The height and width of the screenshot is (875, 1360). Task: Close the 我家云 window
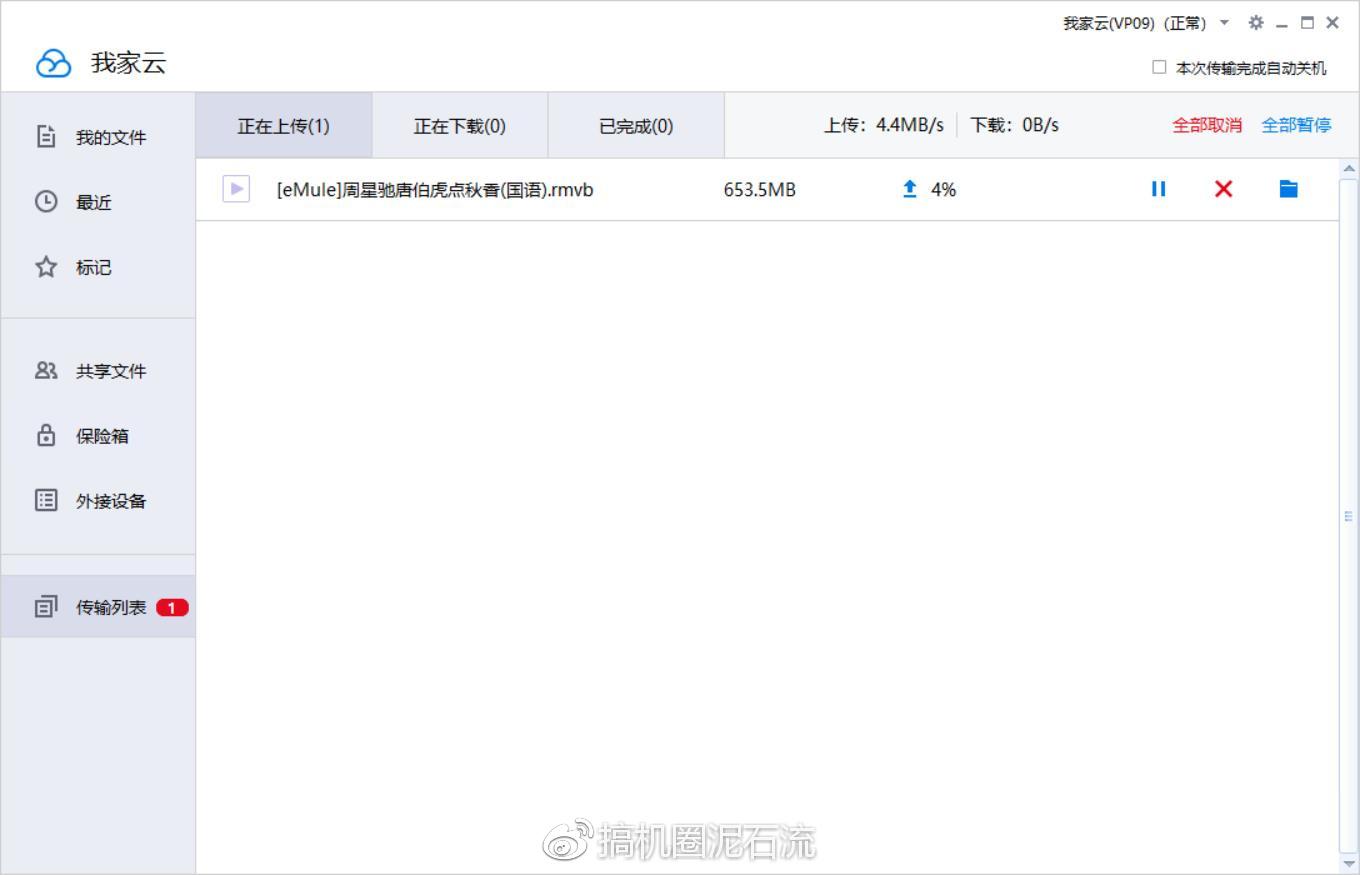(x=1332, y=22)
